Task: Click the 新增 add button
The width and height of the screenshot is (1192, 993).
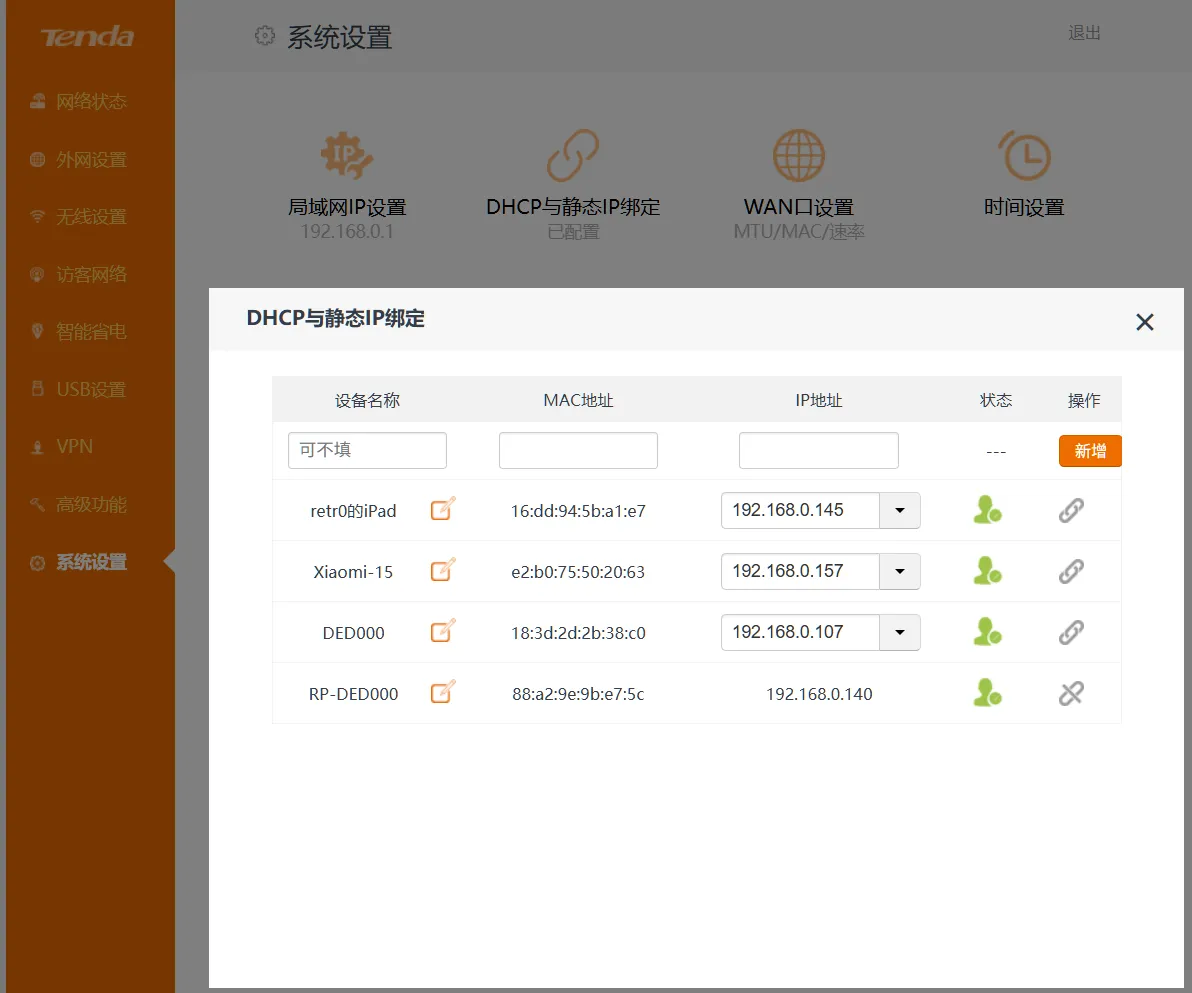Action: tap(1089, 451)
